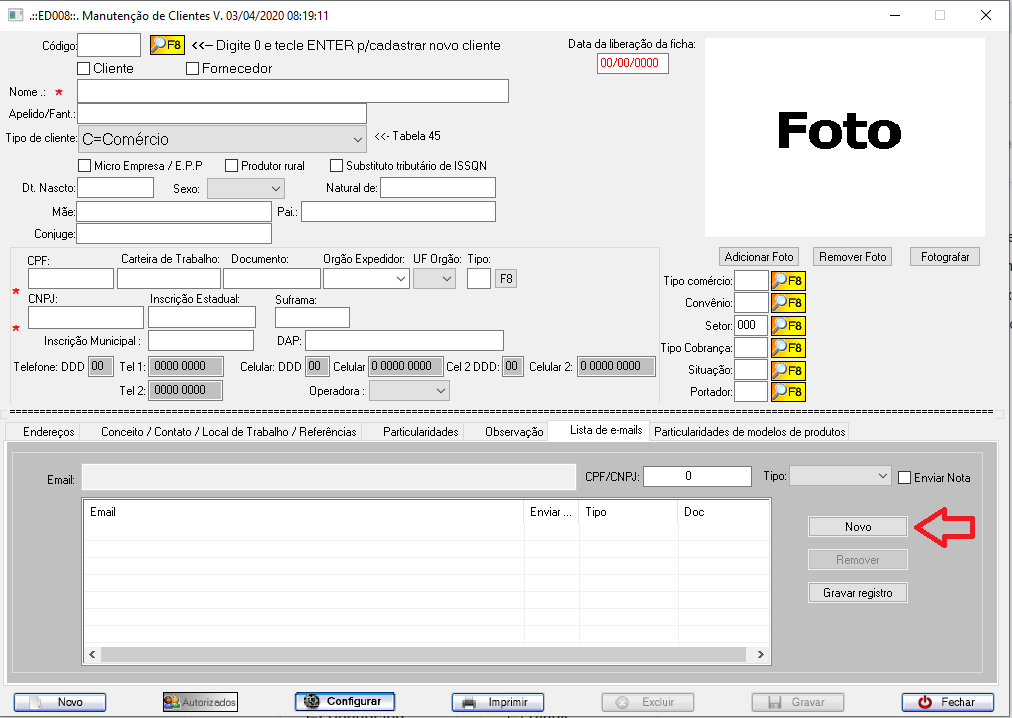Image resolution: width=1012 pixels, height=718 pixels.
Task: Click the Situação F8 search icon
Action: click(787, 370)
